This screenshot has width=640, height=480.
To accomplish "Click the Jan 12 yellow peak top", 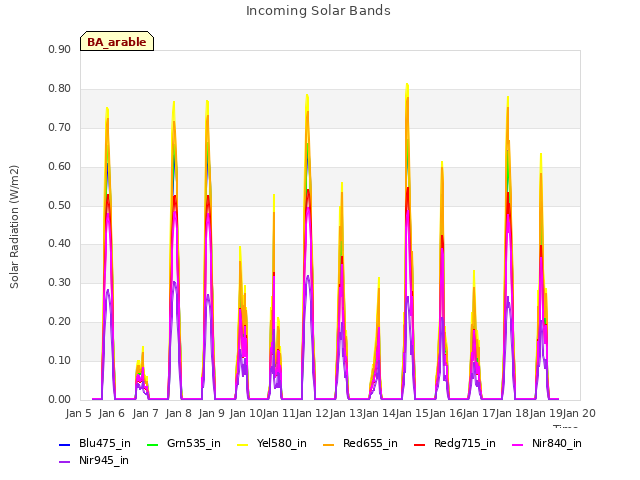I will pos(307,96).
